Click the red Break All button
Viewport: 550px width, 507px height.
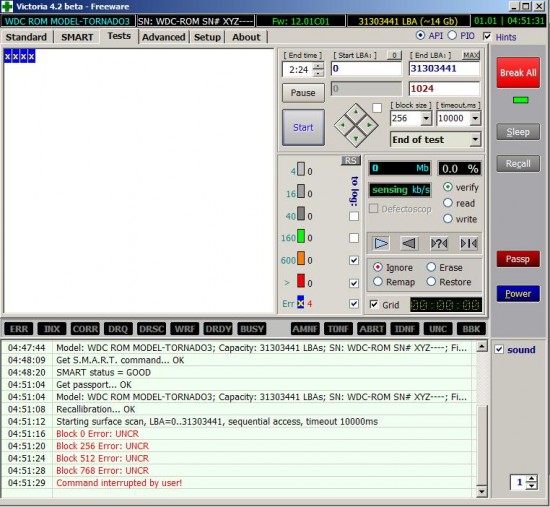click(518, 73)
